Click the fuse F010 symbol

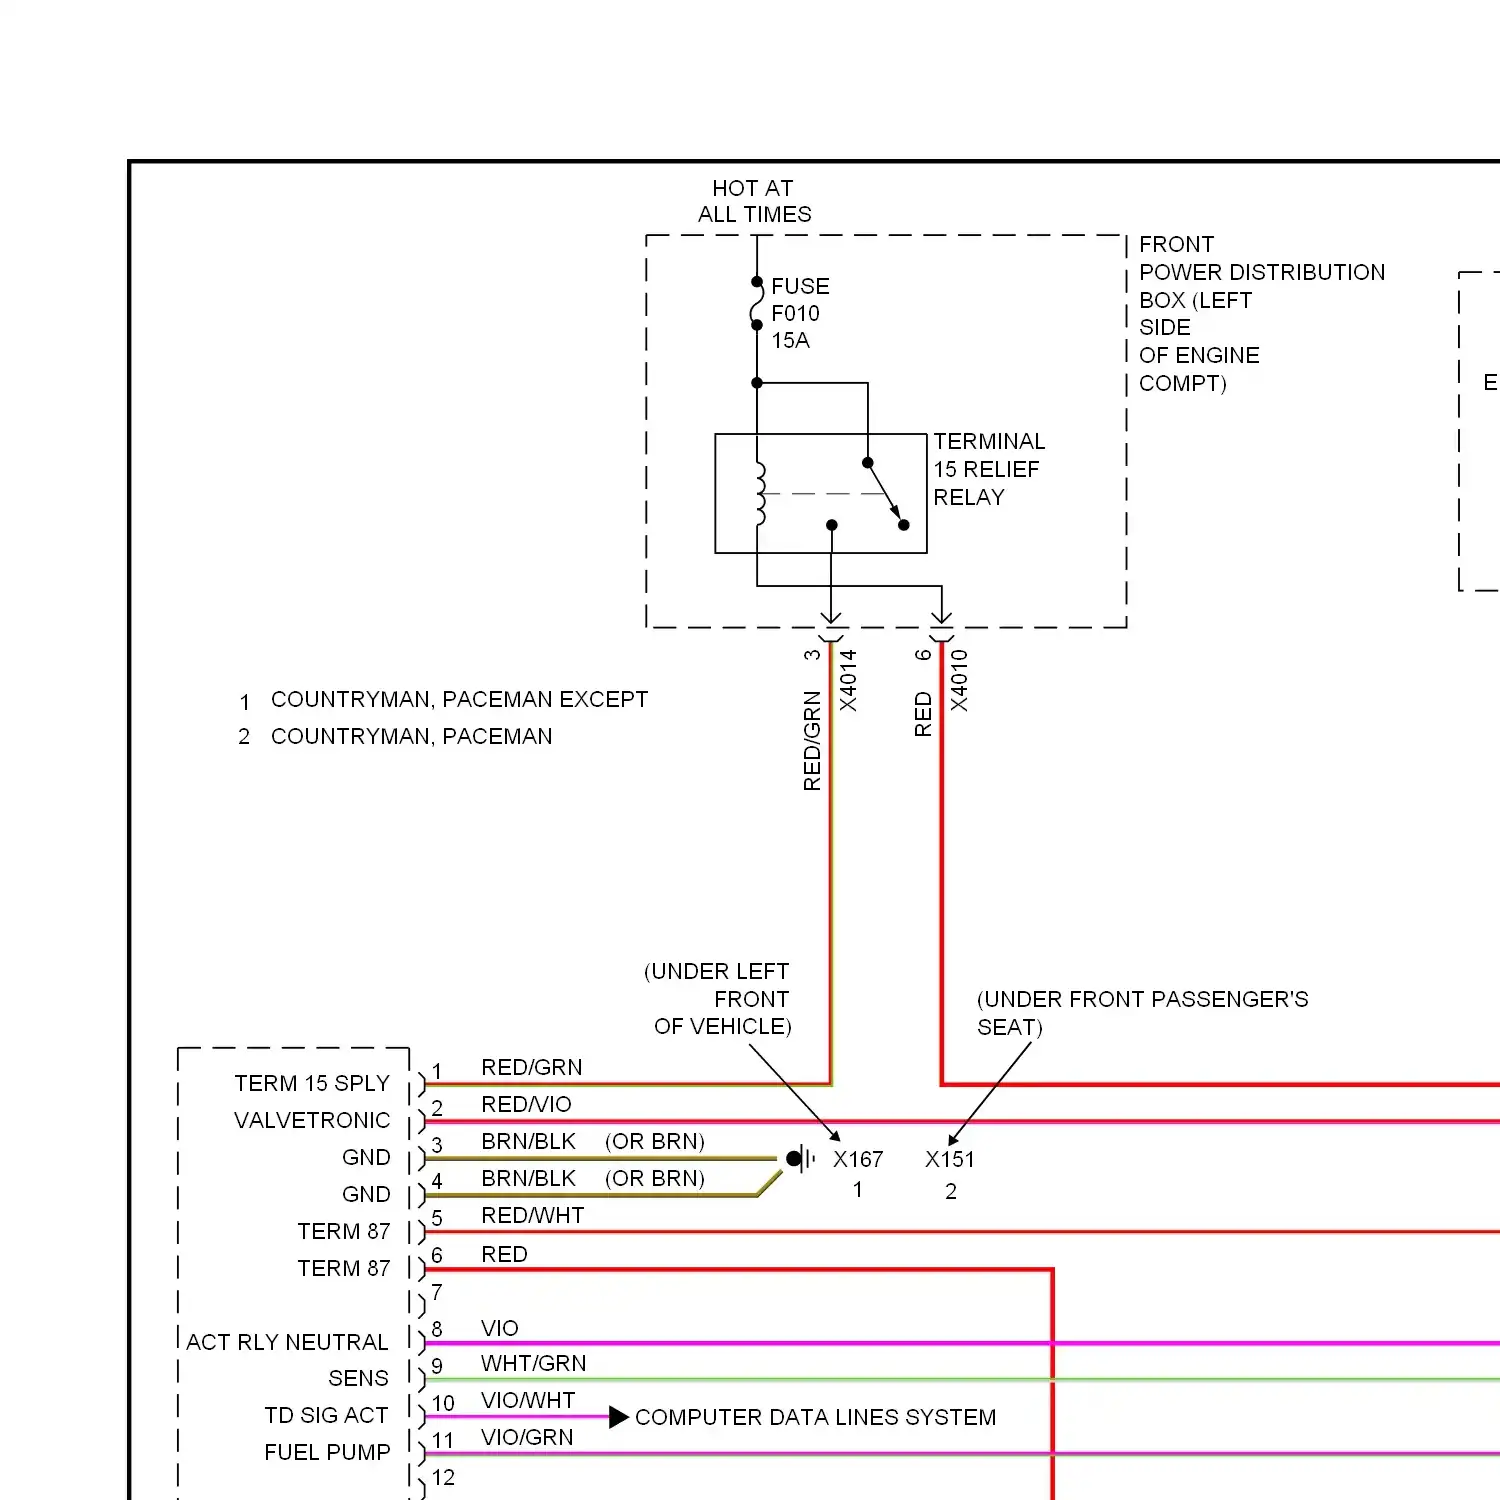(x=757, y=303)
